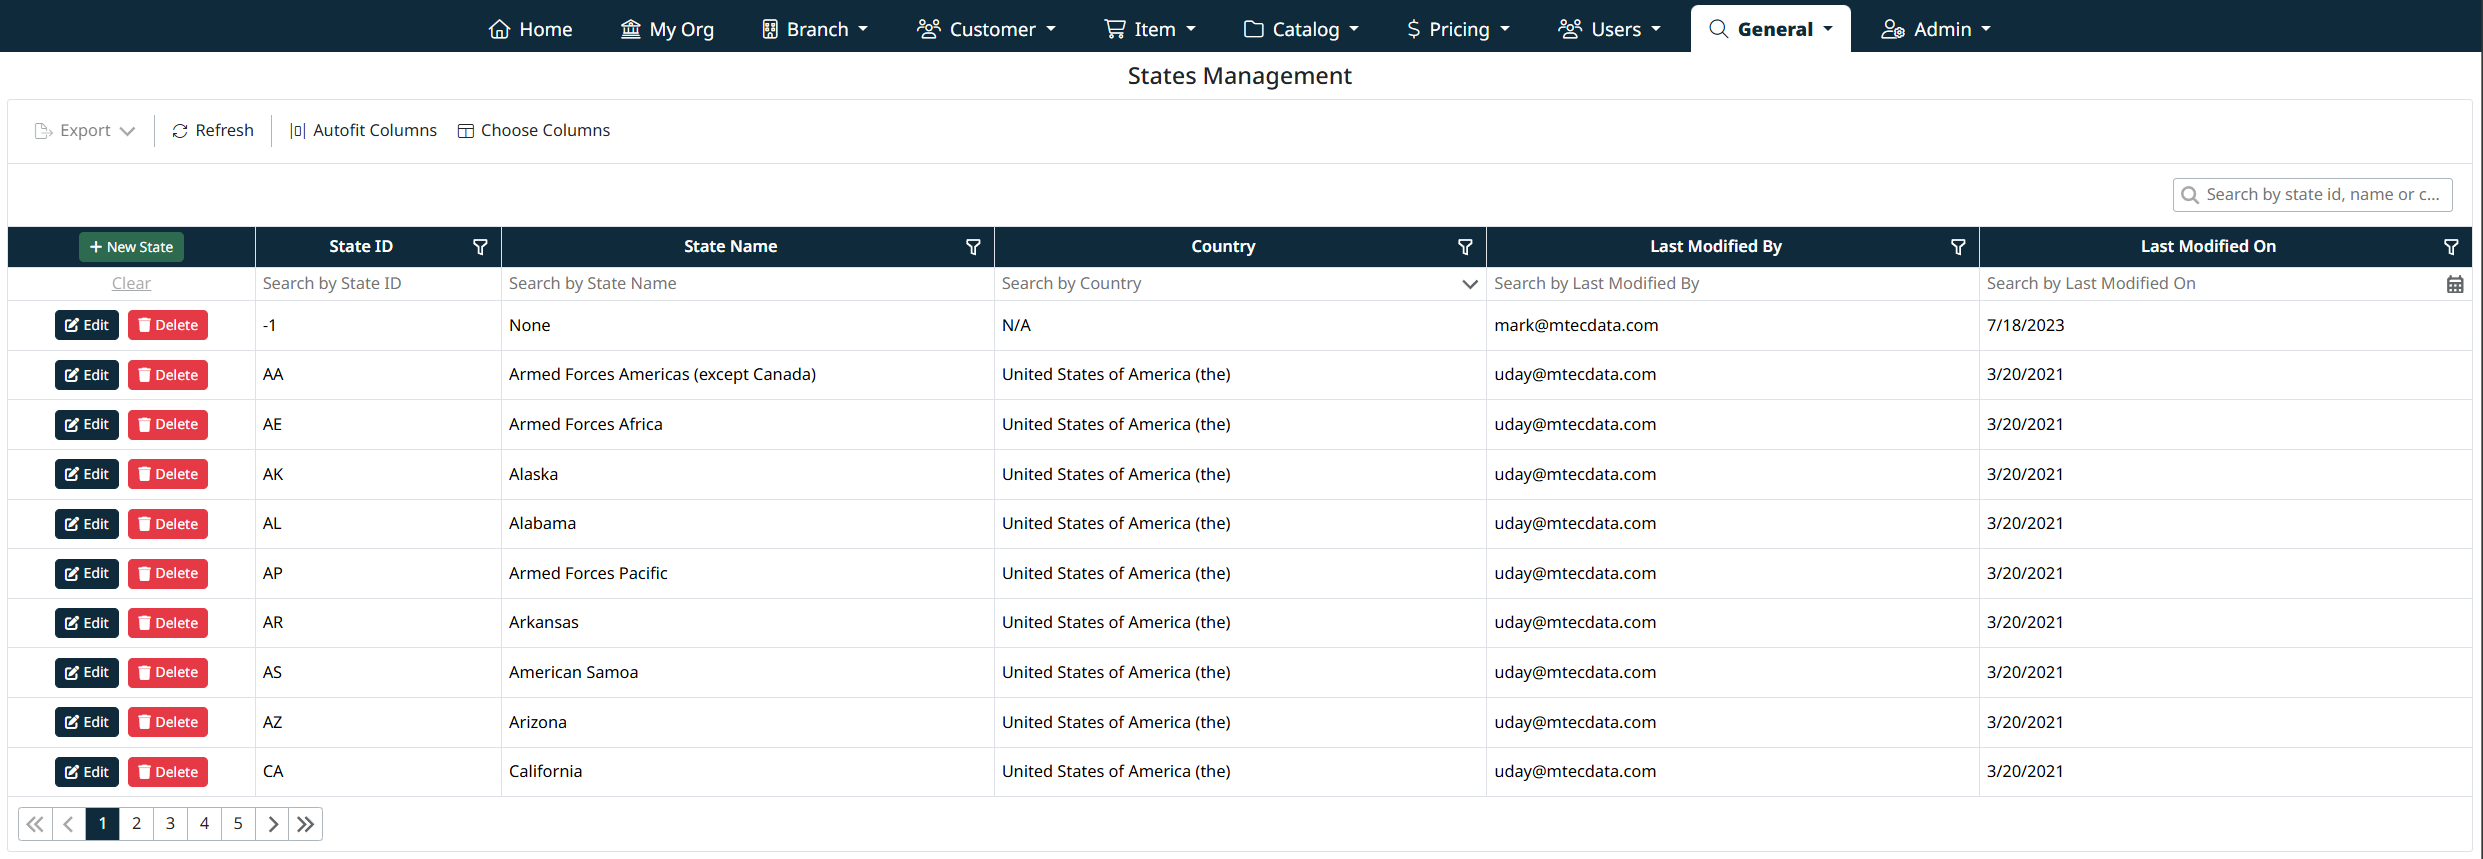Open the Search by Country dropdown

(1469, 284)
